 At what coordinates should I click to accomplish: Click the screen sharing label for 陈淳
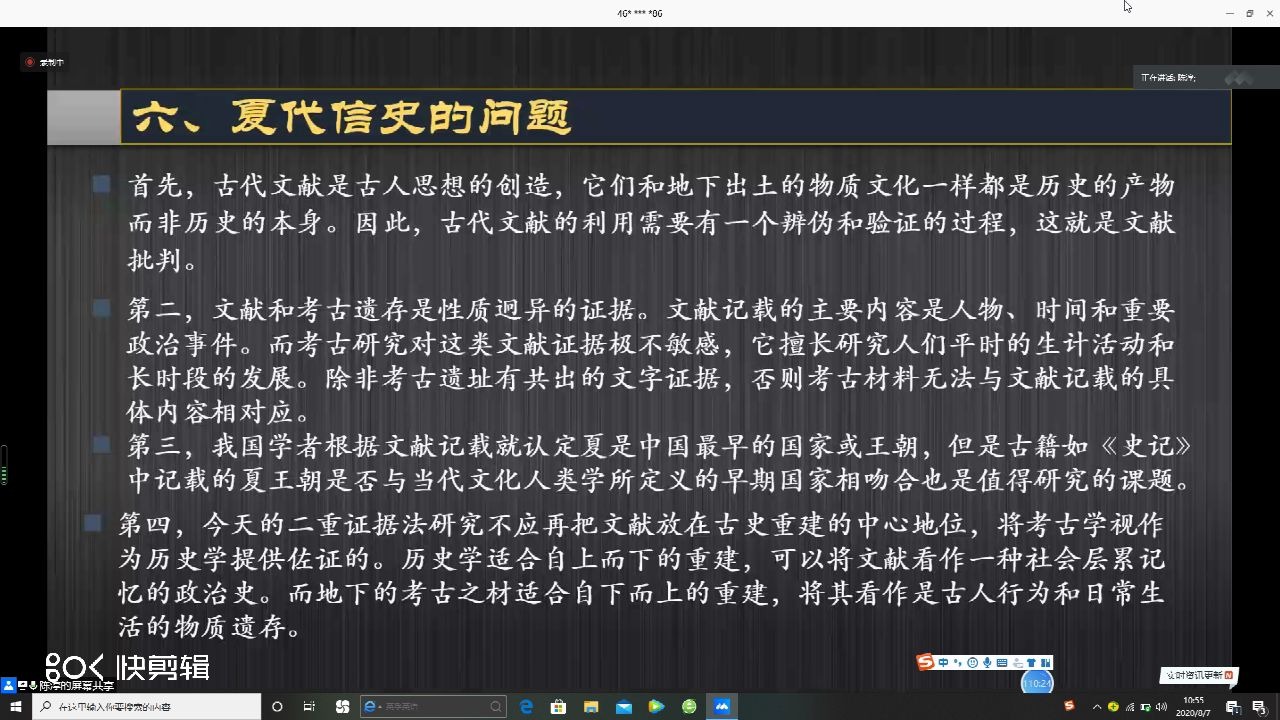pos(58,686)
